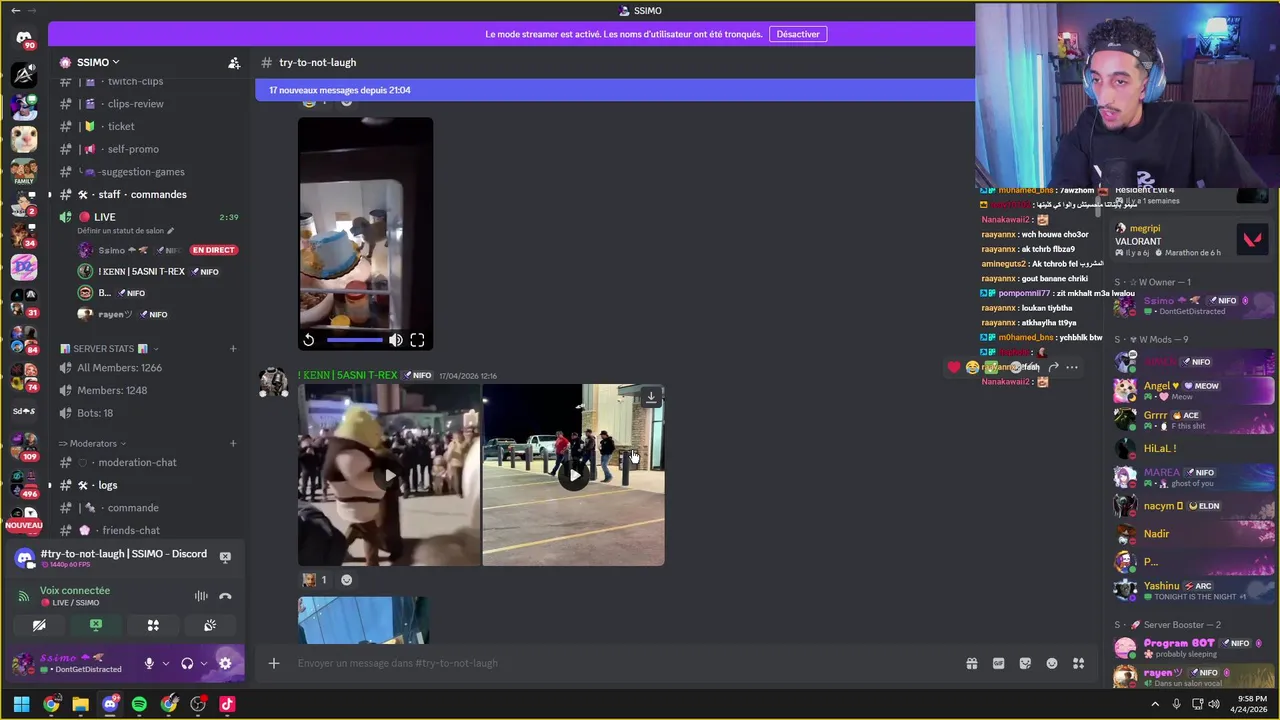
Task: Download the parking lot video attachment
Action: (651, 397)
